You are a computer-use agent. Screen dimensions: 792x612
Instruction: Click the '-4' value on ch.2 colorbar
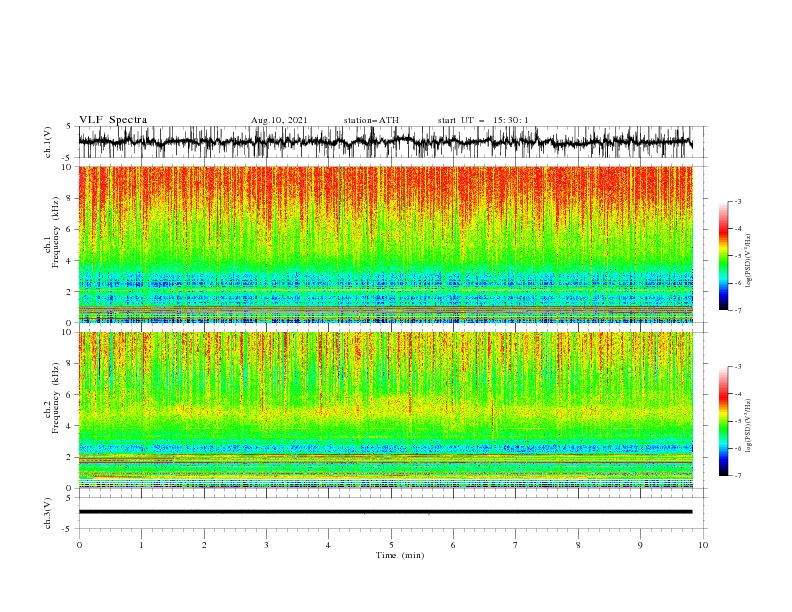click(737, 394)
